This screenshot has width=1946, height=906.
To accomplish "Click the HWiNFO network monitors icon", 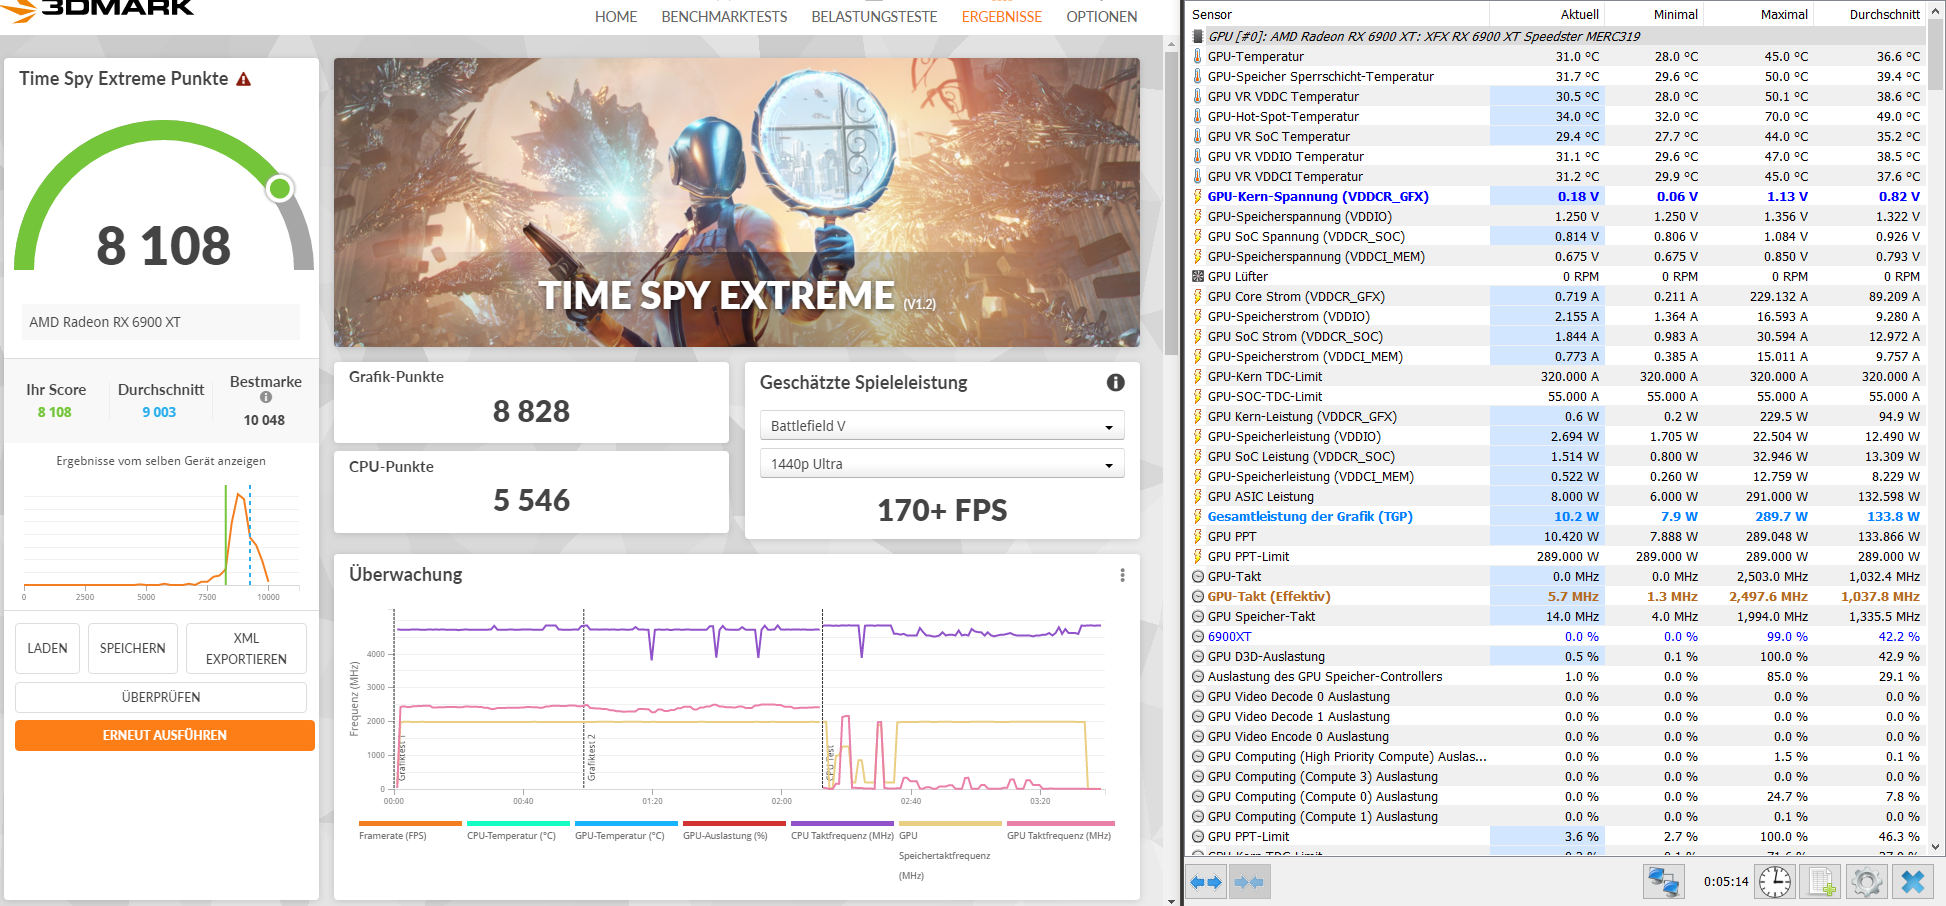I will pos(1664,881).
